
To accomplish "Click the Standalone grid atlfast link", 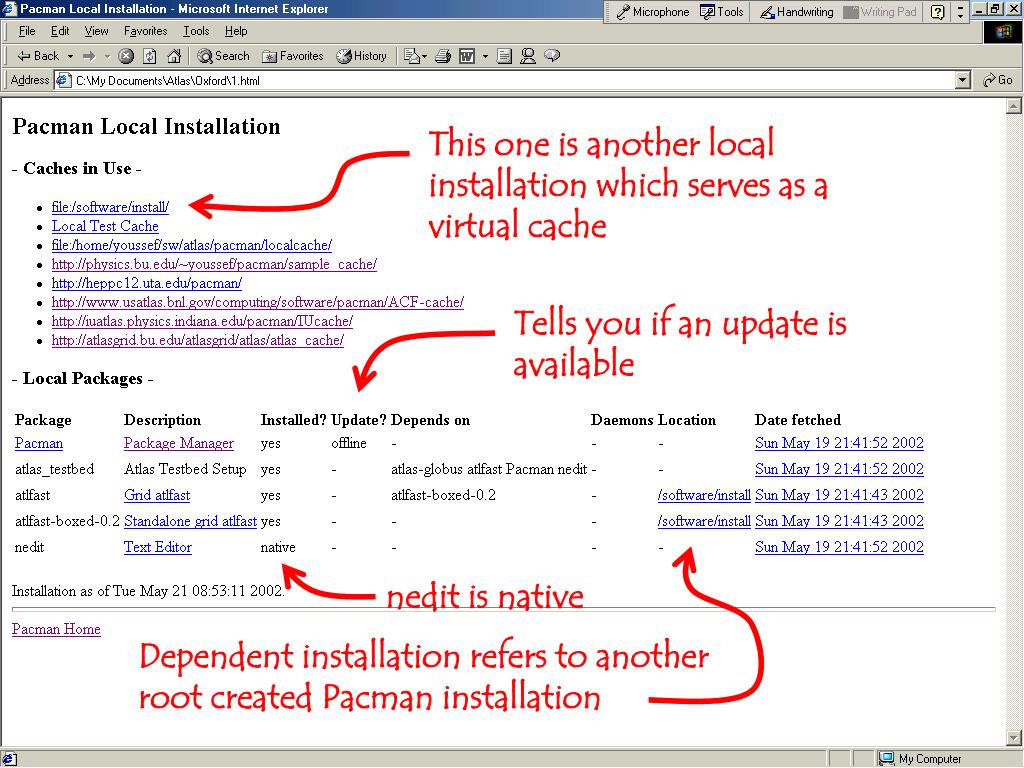I will tap(190, 521).
